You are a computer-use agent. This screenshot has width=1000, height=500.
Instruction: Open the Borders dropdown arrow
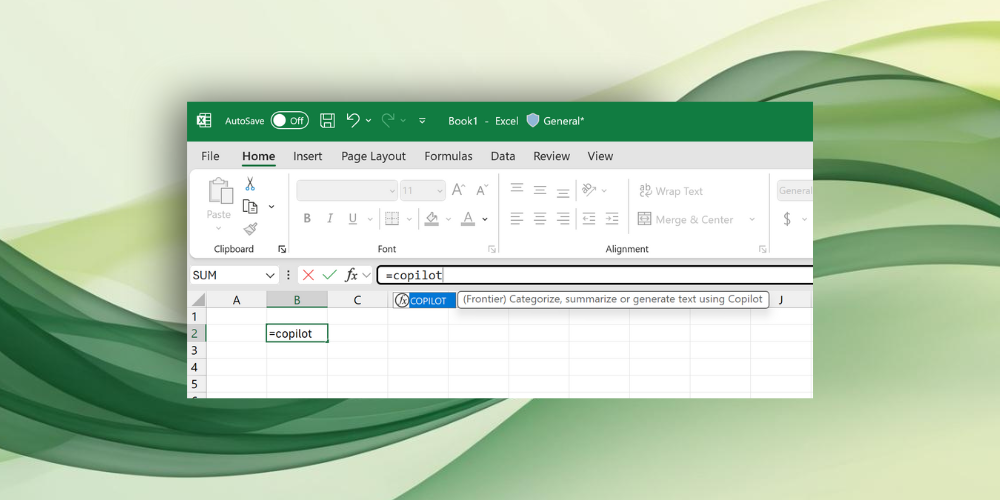coord(409,219)
